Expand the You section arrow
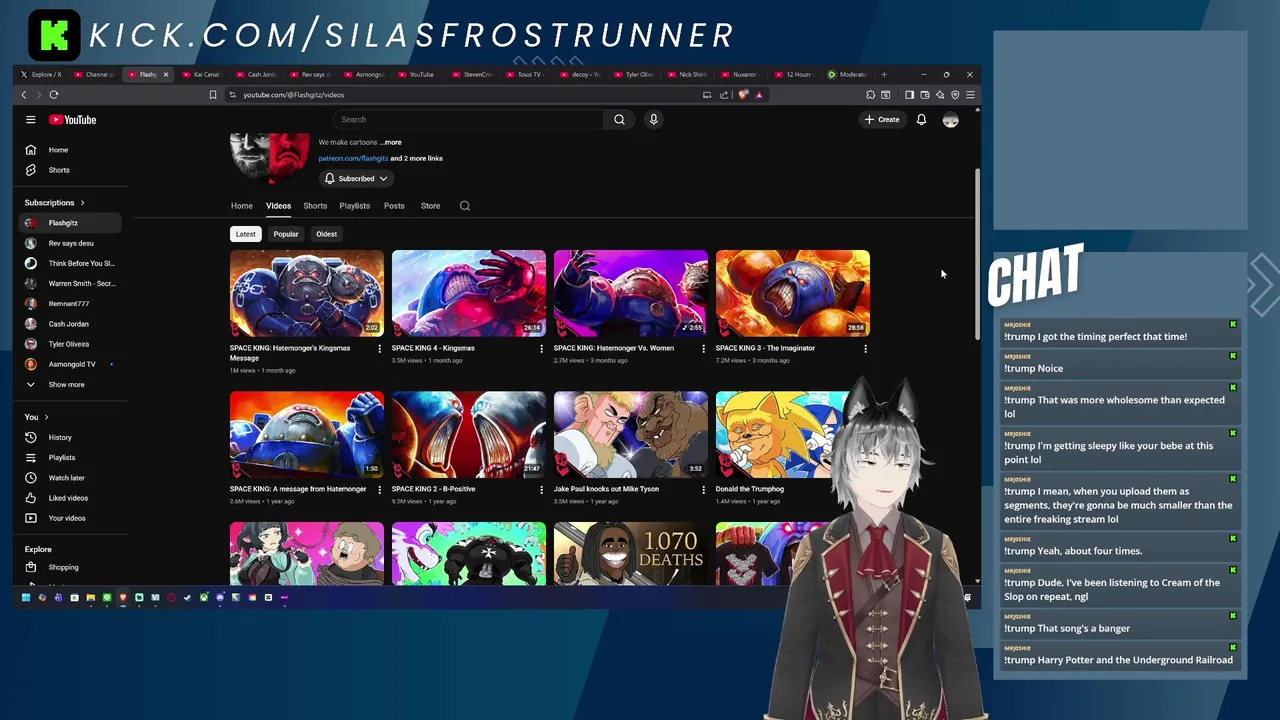This screenshot has width=1280, height=720. point(46,417)
